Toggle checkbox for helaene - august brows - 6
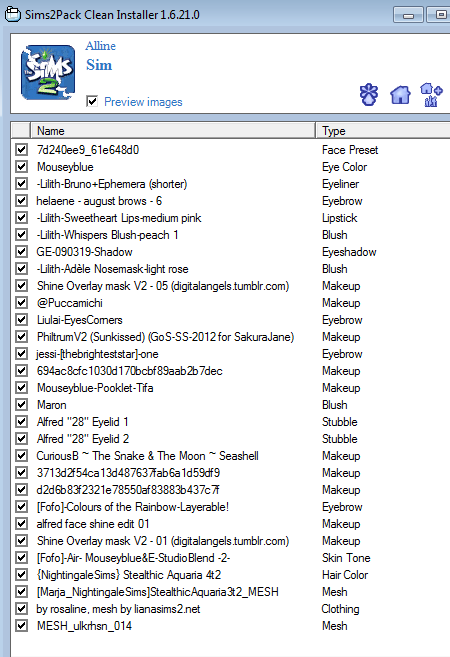 click(x=21, y=201)
